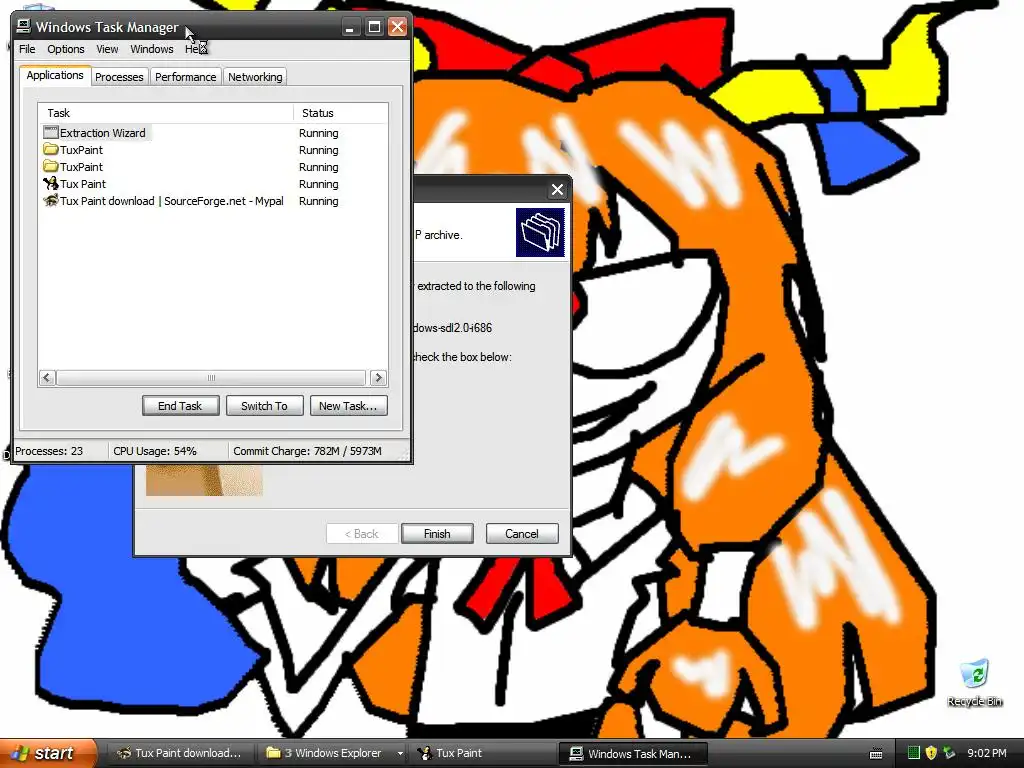Select the Extraction Wizard task icon

pyautogui.click(x=51, y=133)
